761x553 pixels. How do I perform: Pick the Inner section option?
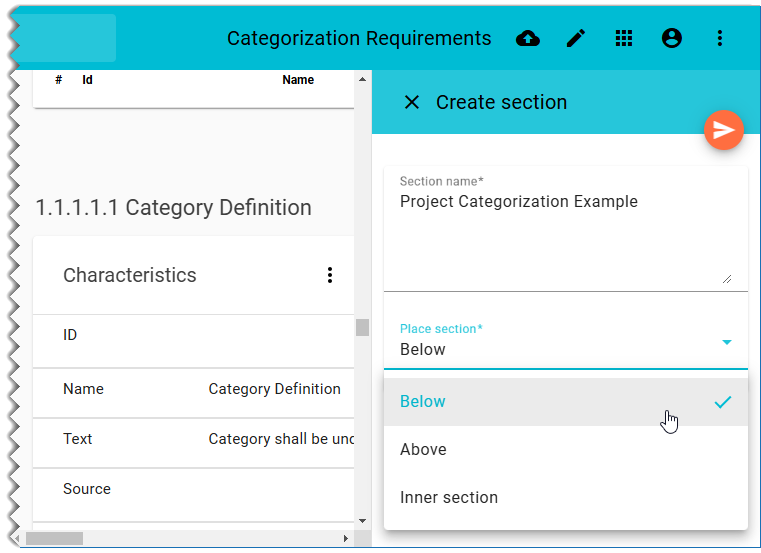point(449,498)
